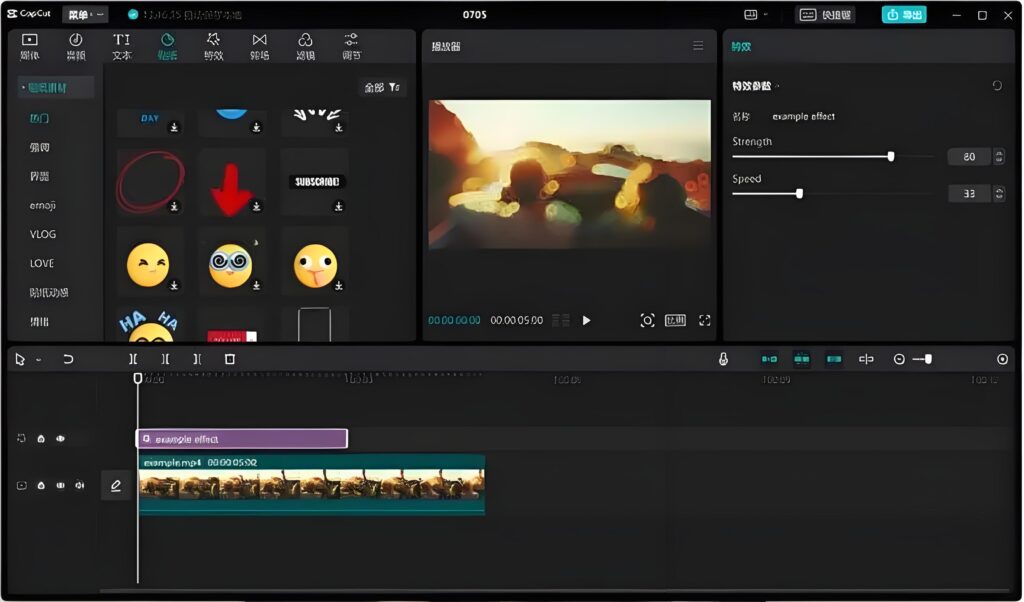Choose the red scribble circle sticker
1024x602 pixels.
click(150, 182)
